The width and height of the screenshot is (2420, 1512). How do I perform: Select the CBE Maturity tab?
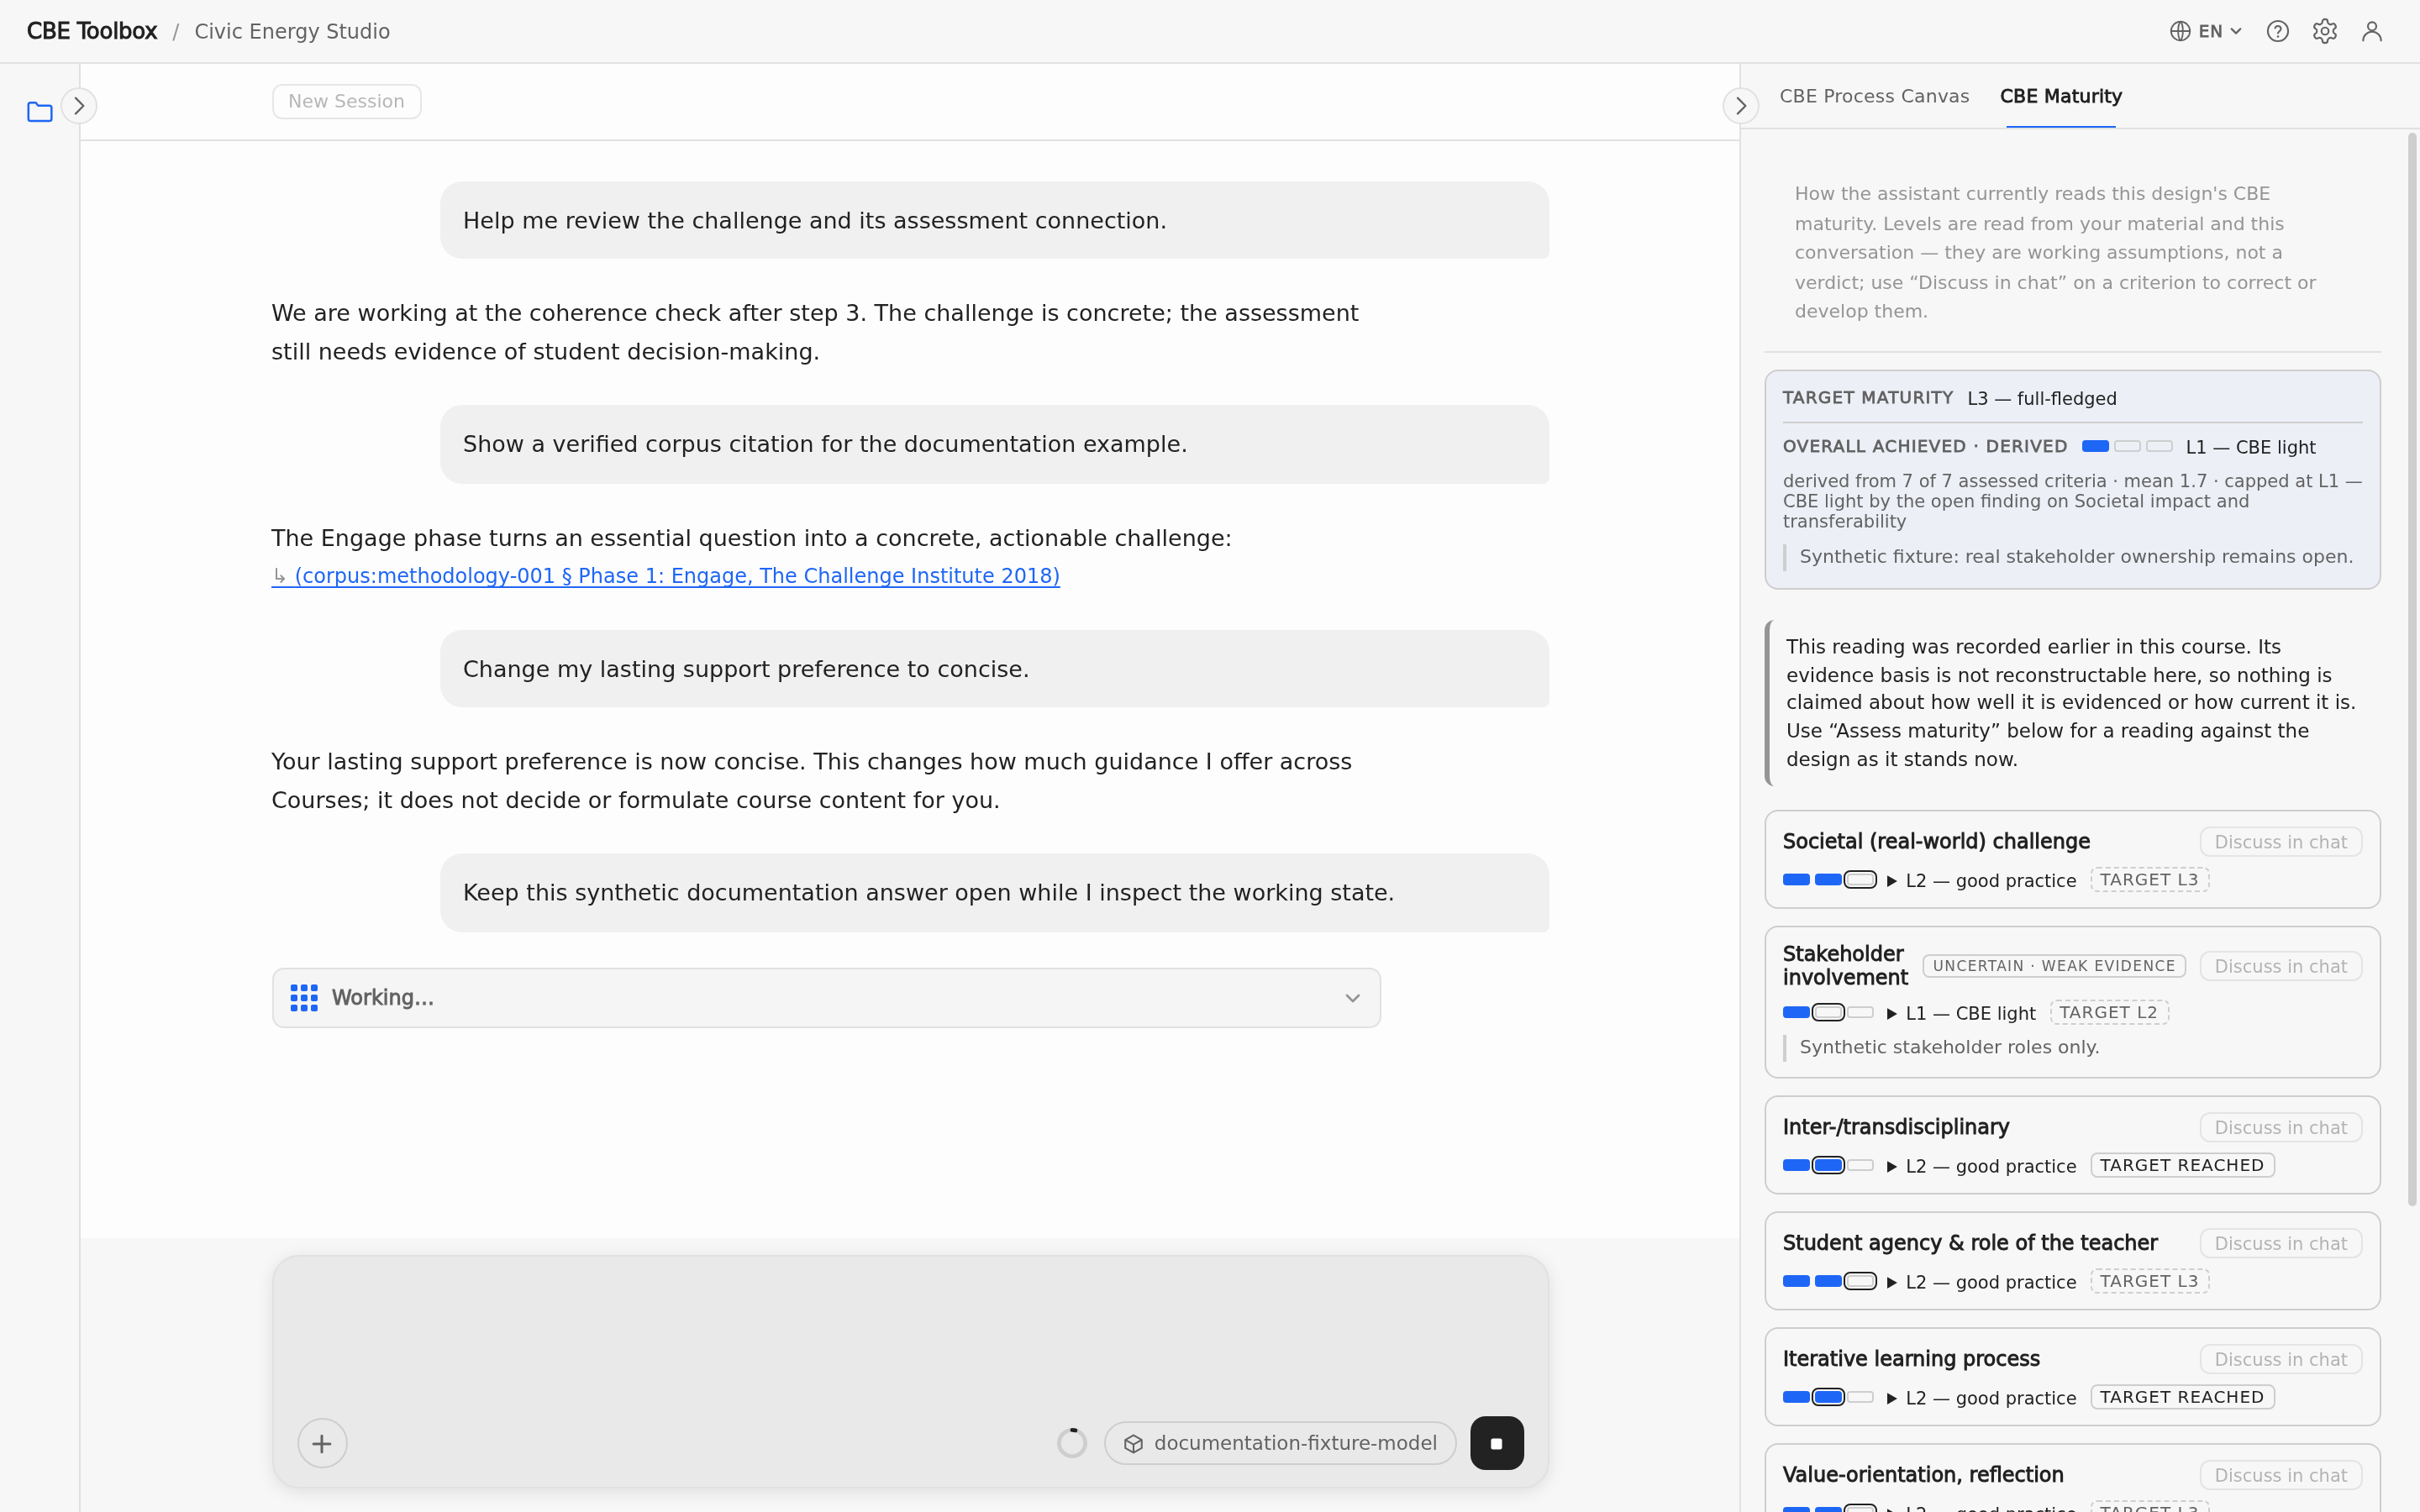pyautogui.click(x=2060, y=96)
